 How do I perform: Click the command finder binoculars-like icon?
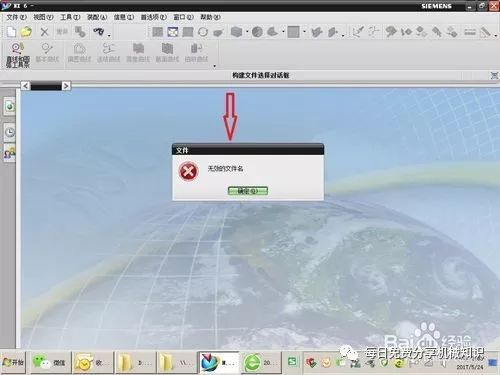click(98, 32)
